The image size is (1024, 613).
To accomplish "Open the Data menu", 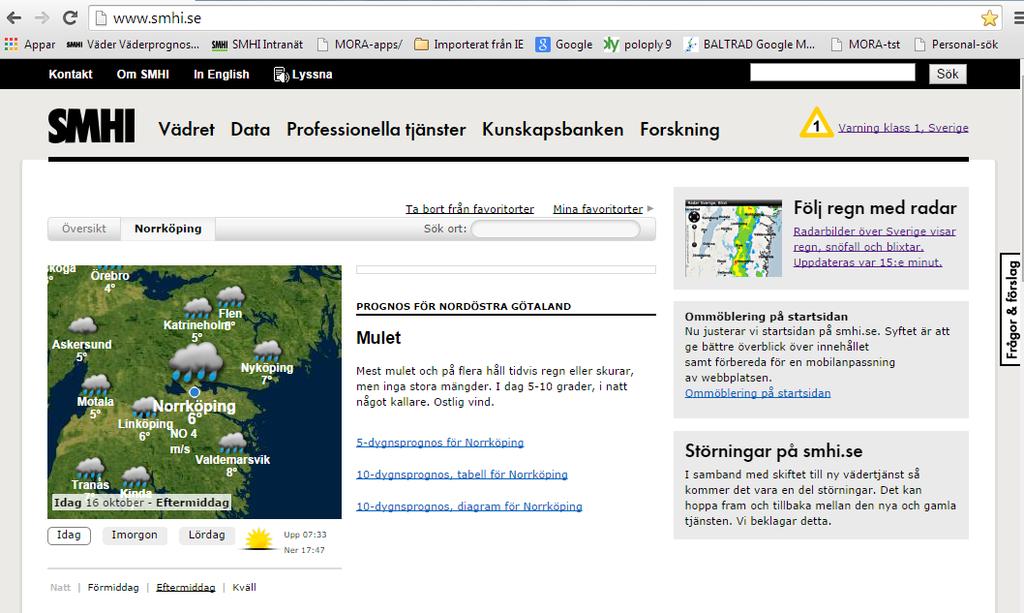I will 250,129.
